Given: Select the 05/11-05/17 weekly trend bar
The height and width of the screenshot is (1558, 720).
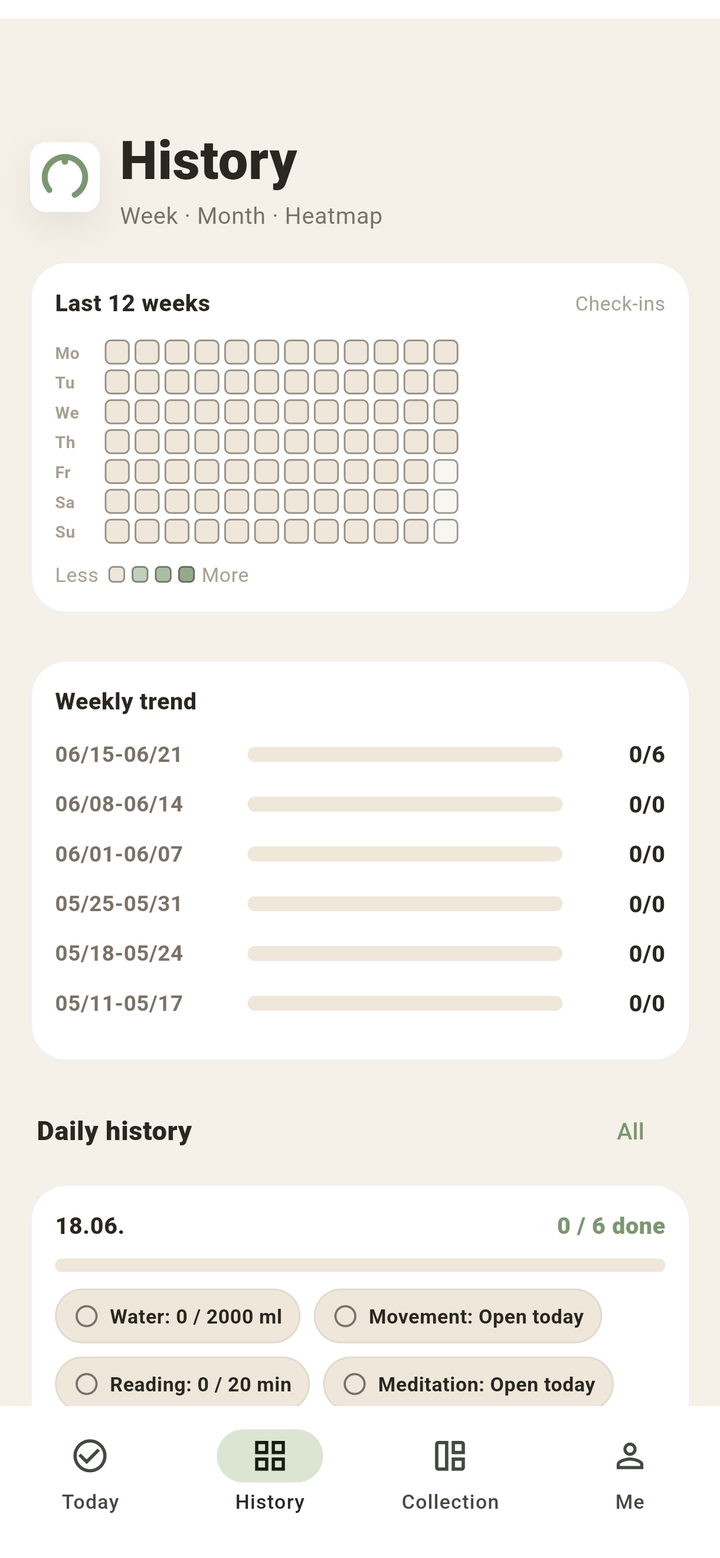Looking at the screenshot, I should (405, 1003).
